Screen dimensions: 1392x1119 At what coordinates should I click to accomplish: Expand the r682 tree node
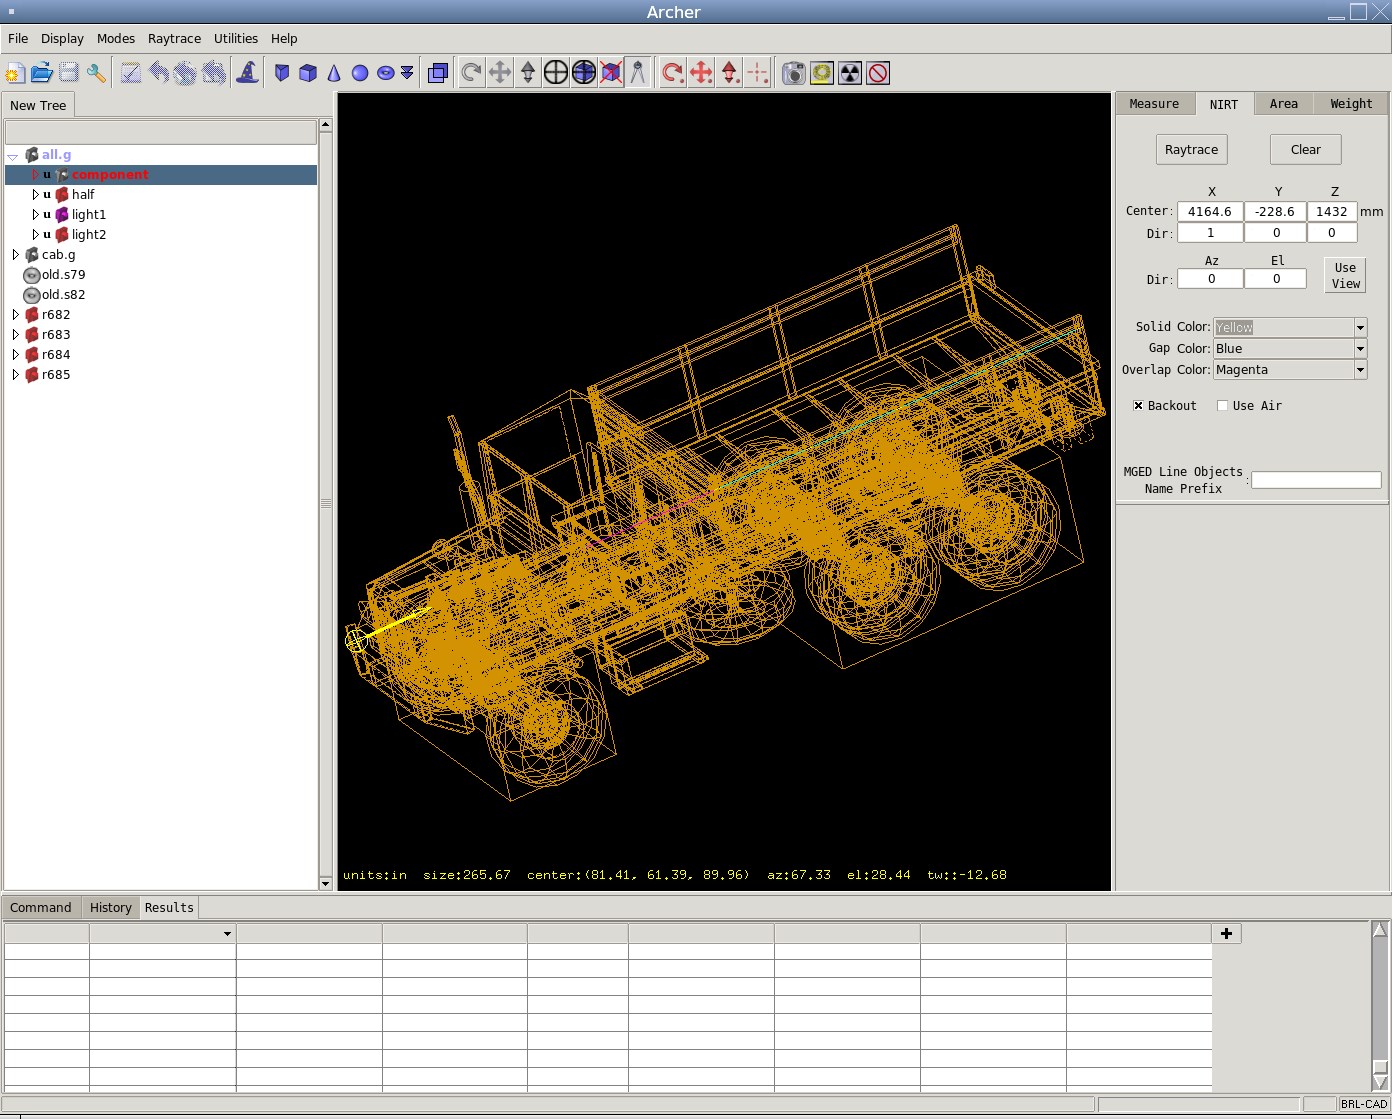[x=15, y=315]
